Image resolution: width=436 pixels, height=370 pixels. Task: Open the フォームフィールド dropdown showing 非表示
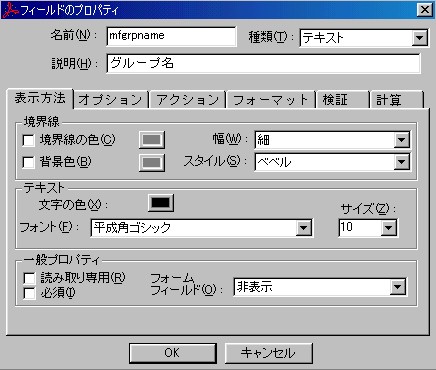click(x=320, y=287)
